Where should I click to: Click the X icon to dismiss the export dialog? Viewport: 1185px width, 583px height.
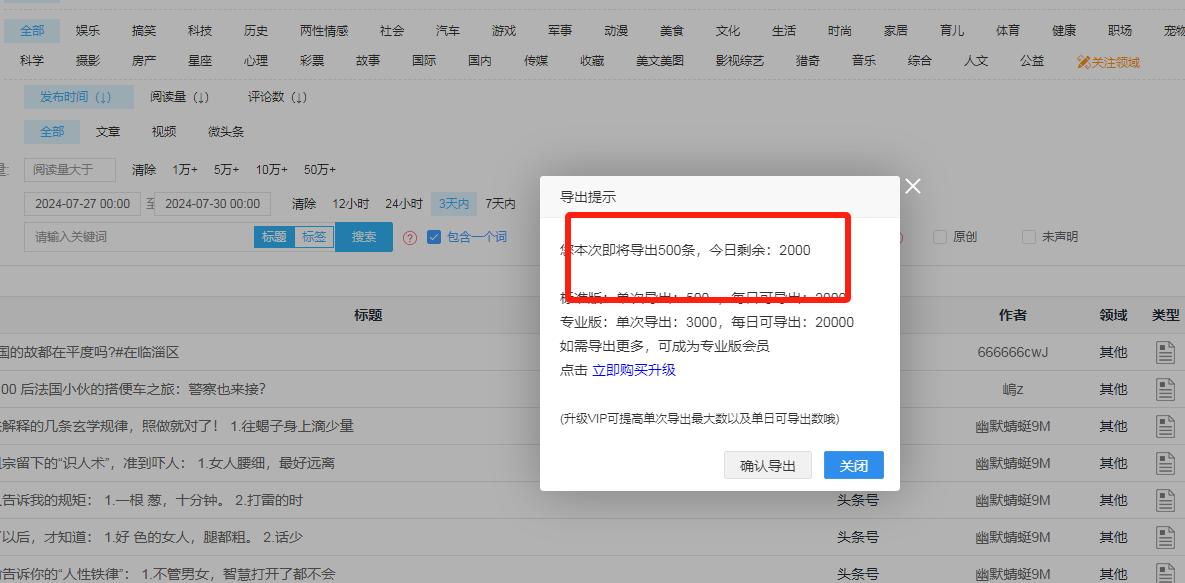(x=912, y=185)
